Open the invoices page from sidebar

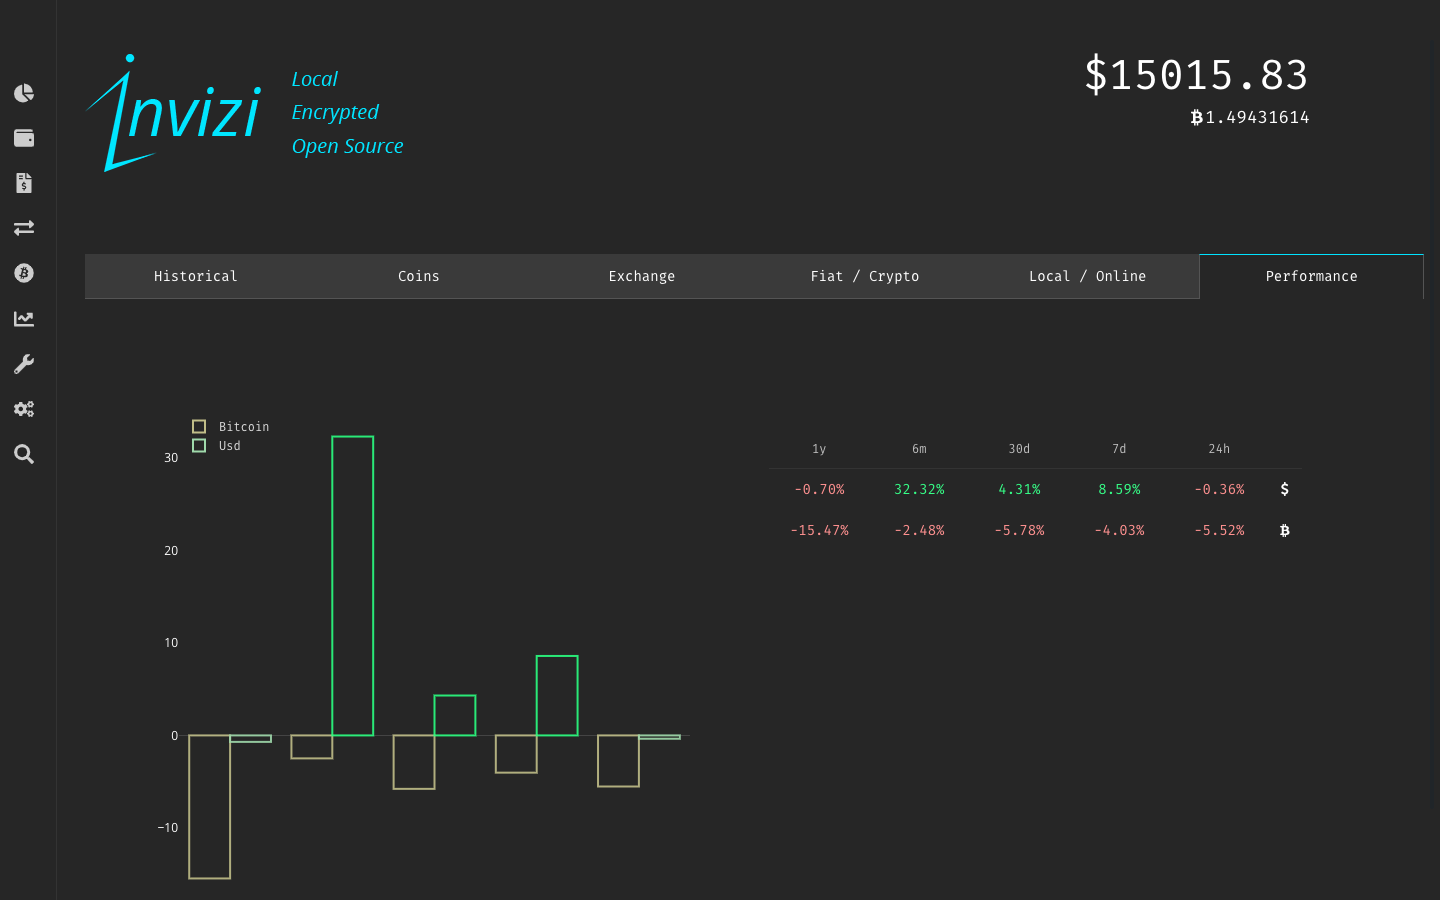tap(23, 182)
